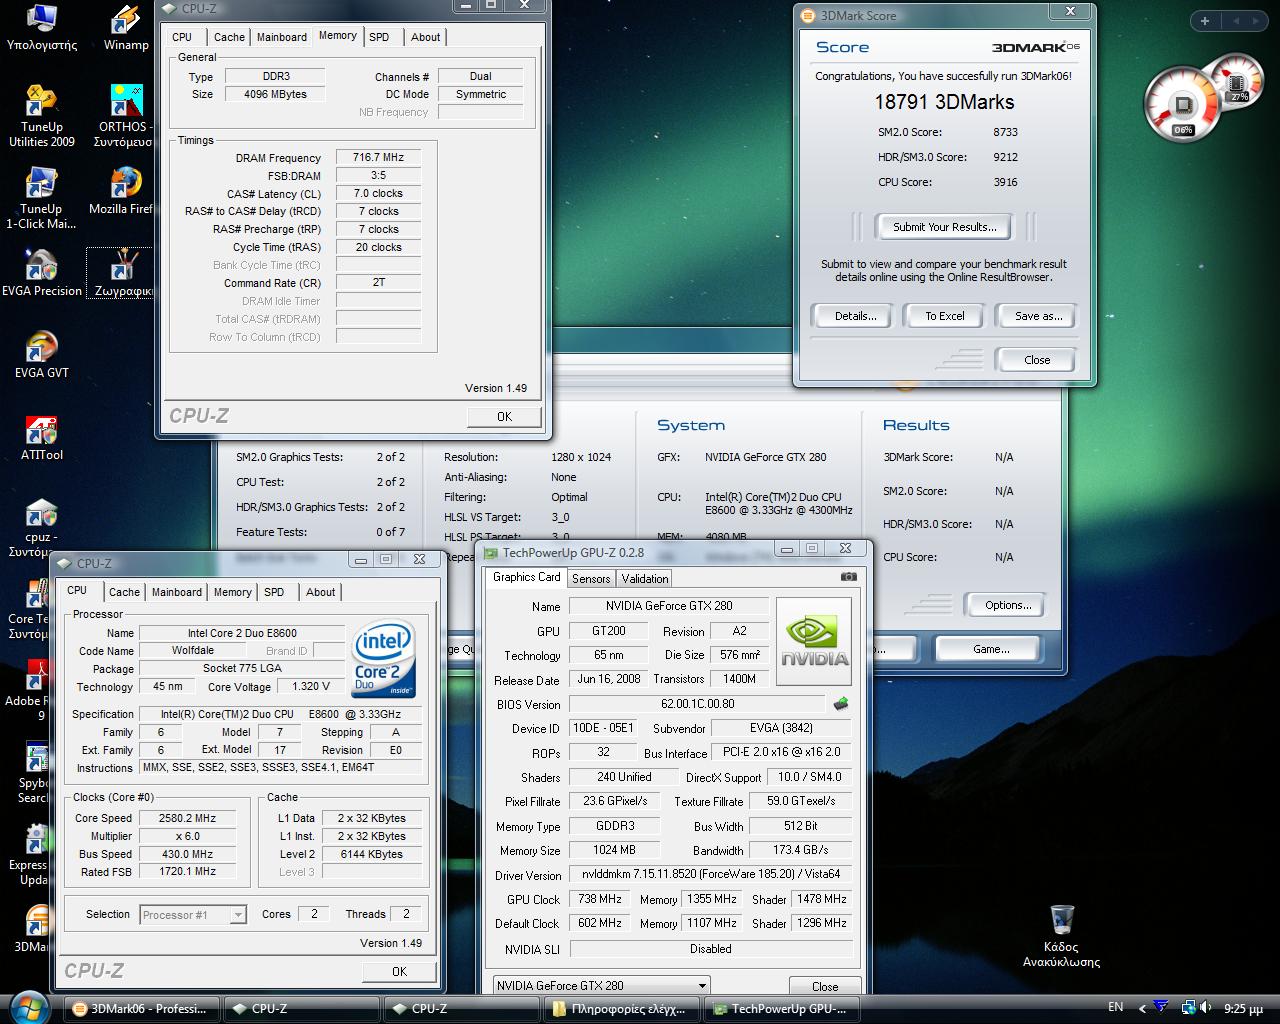Click the GPU Clock 738 MHz field
The width and height of the screenshot is (1280, 1024).
click(x=600, y=899)
